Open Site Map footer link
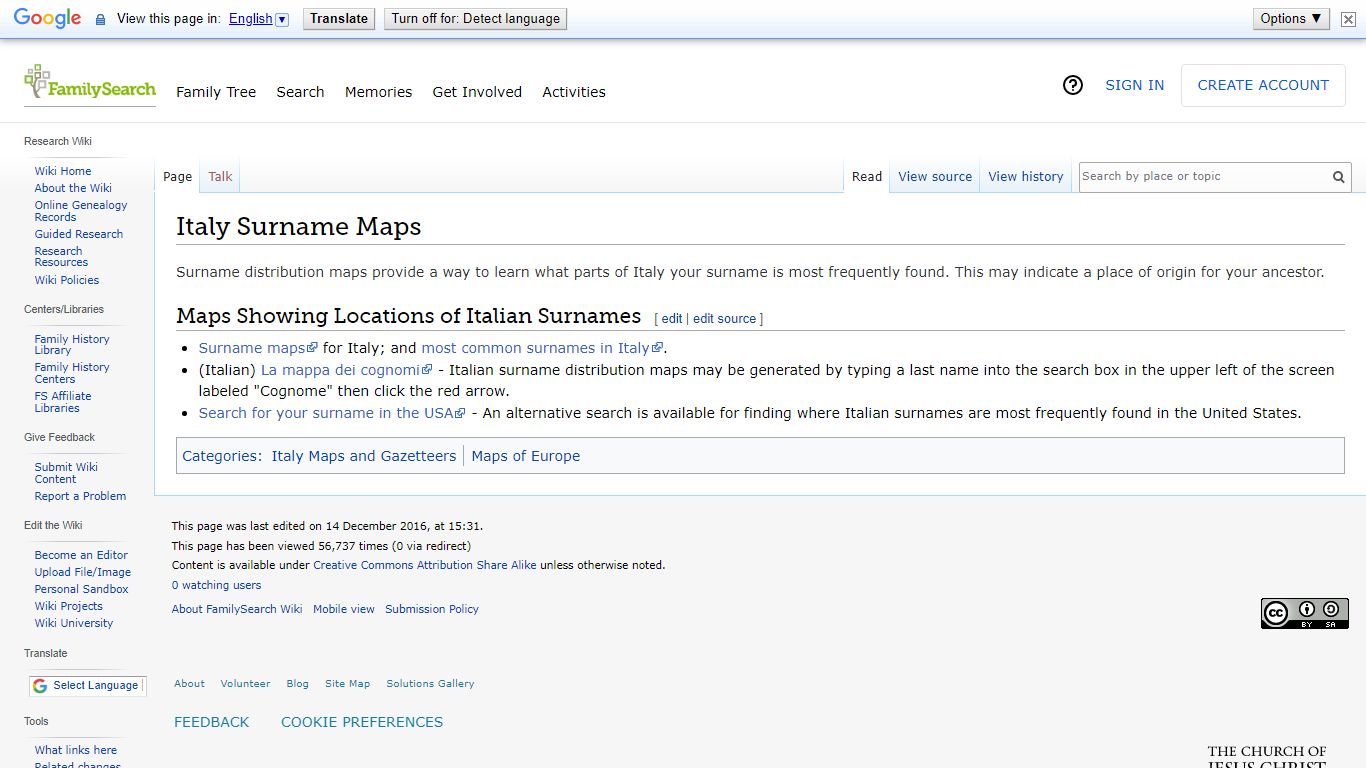Image resolution: width=1366 pixels, height=768 pixels. pyautogui.click(x=347, y=684)
